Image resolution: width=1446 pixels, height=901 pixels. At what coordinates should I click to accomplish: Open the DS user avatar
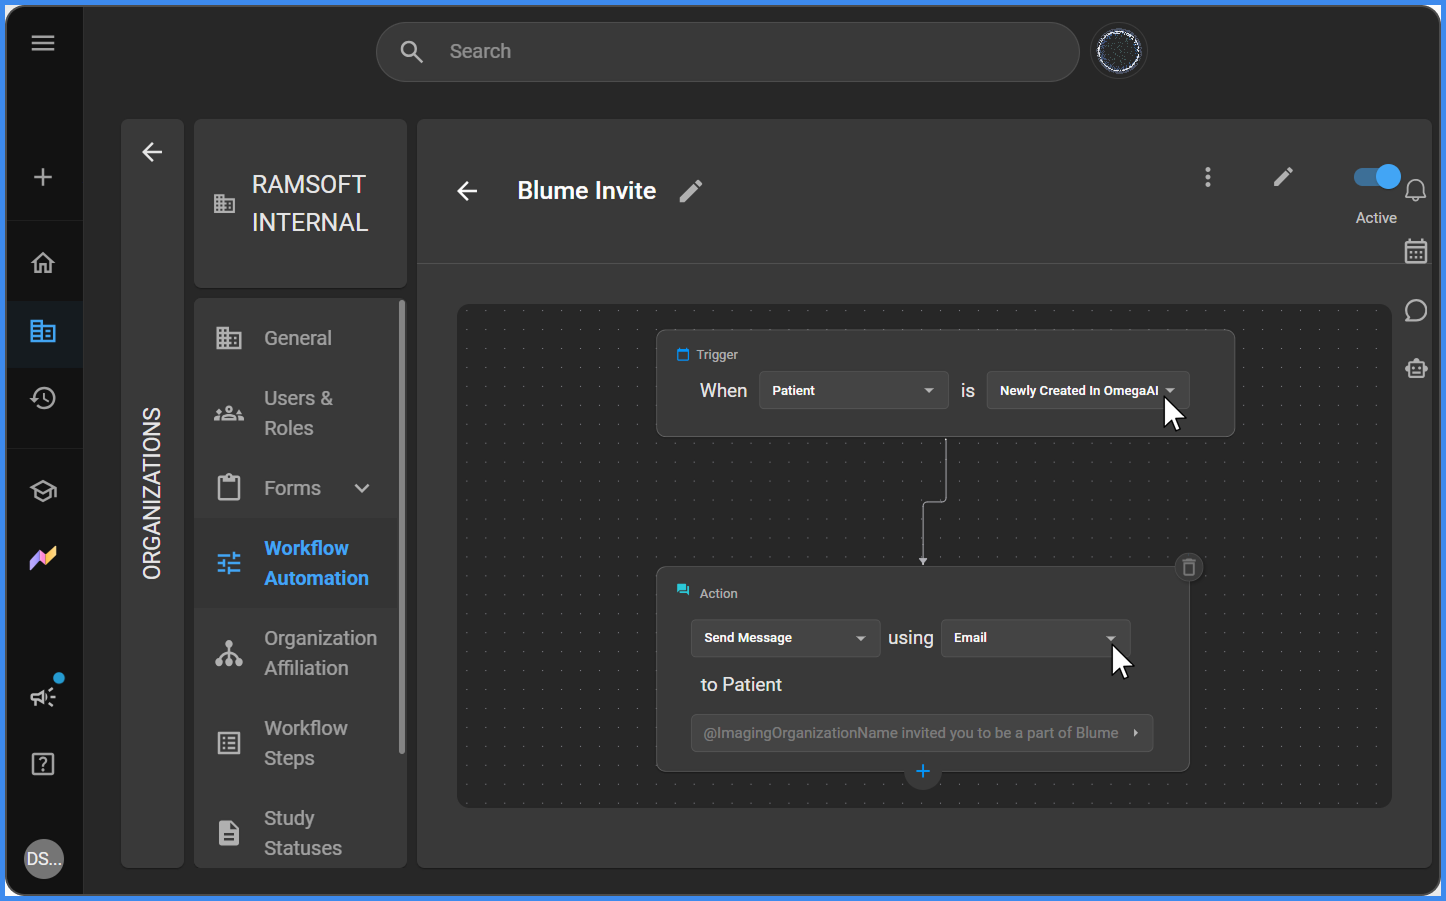point(44,859)
